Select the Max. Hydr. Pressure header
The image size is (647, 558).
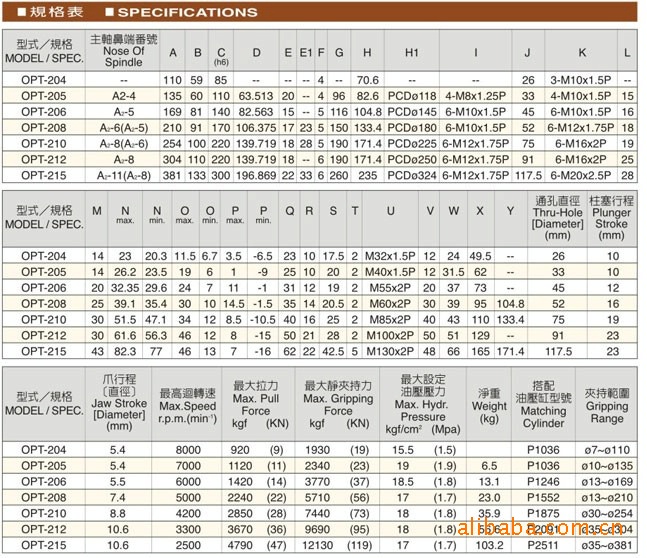tap(427, 400)
